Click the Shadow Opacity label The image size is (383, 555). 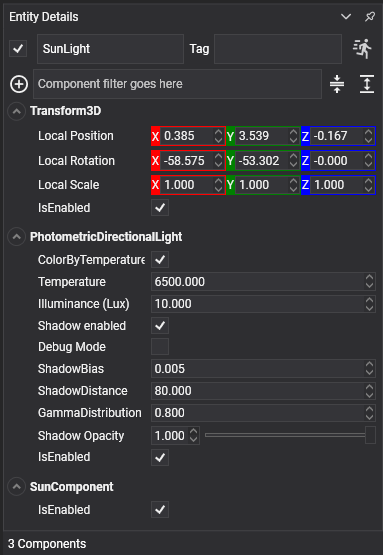point(81,436)
